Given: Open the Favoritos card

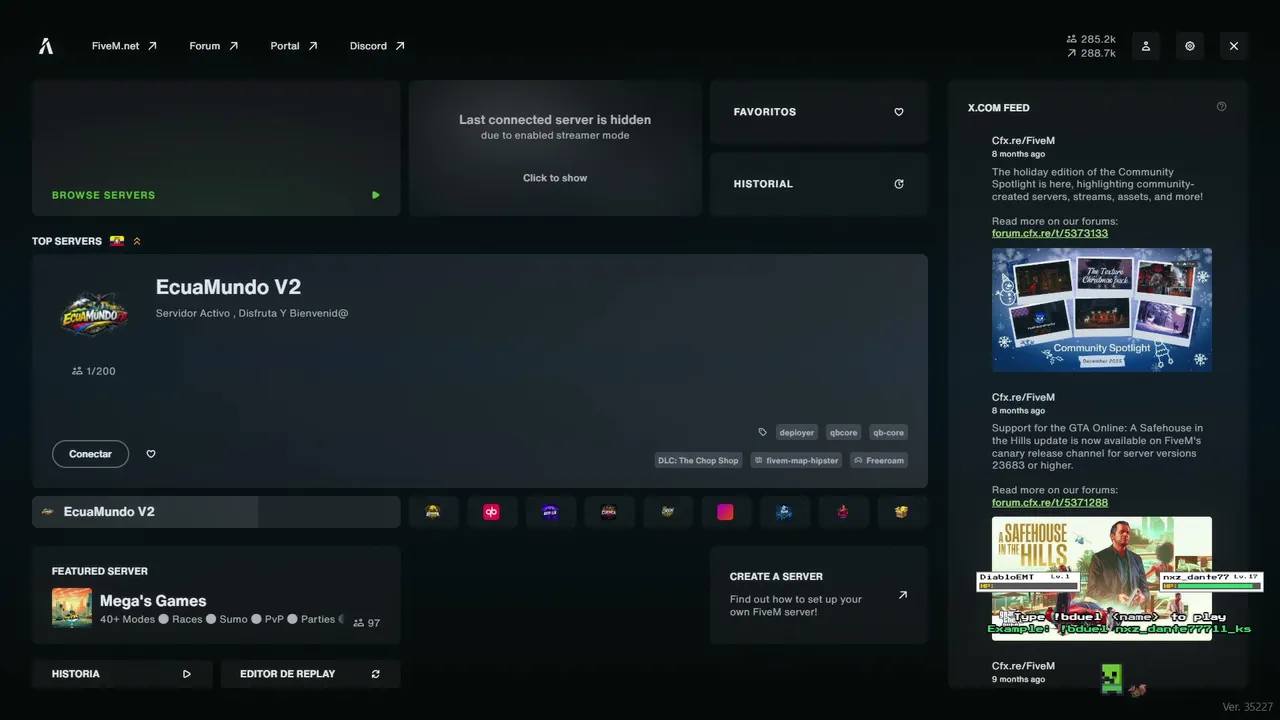Looking at the screenshot, I should tap(819, 112).
